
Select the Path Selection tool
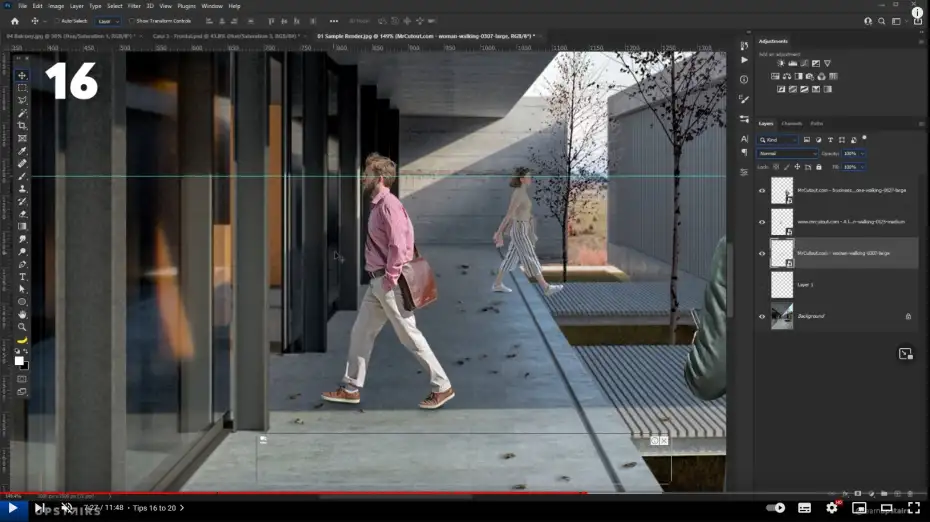tap(22, 289)
